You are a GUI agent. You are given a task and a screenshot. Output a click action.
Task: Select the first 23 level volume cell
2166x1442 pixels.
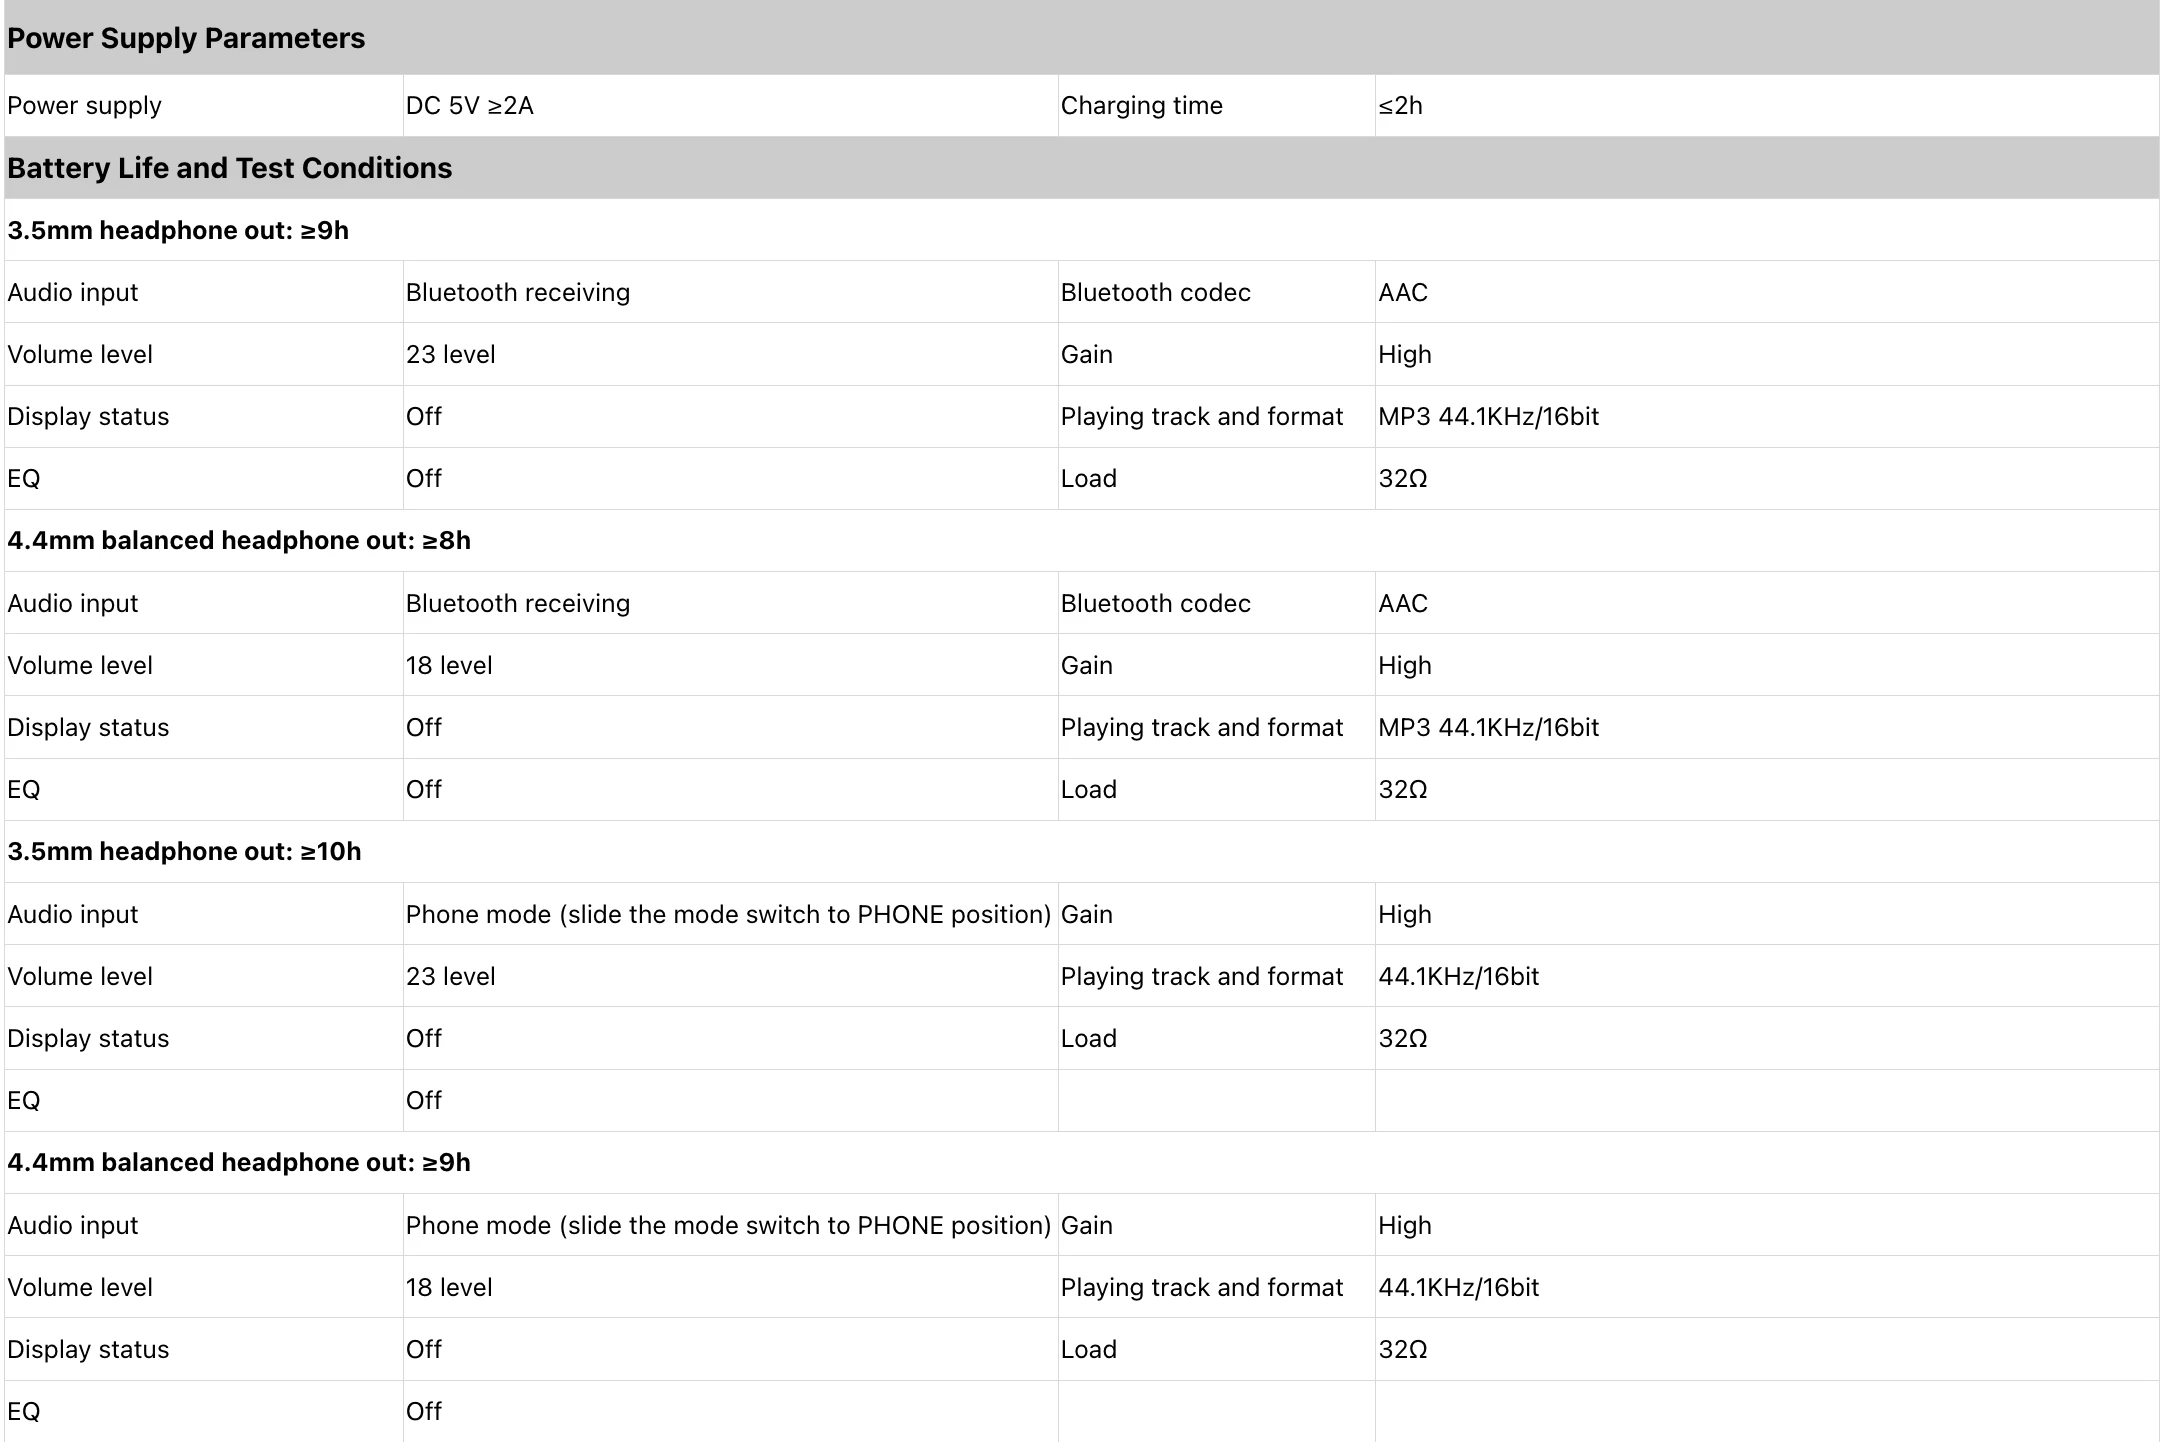(730, 355)
